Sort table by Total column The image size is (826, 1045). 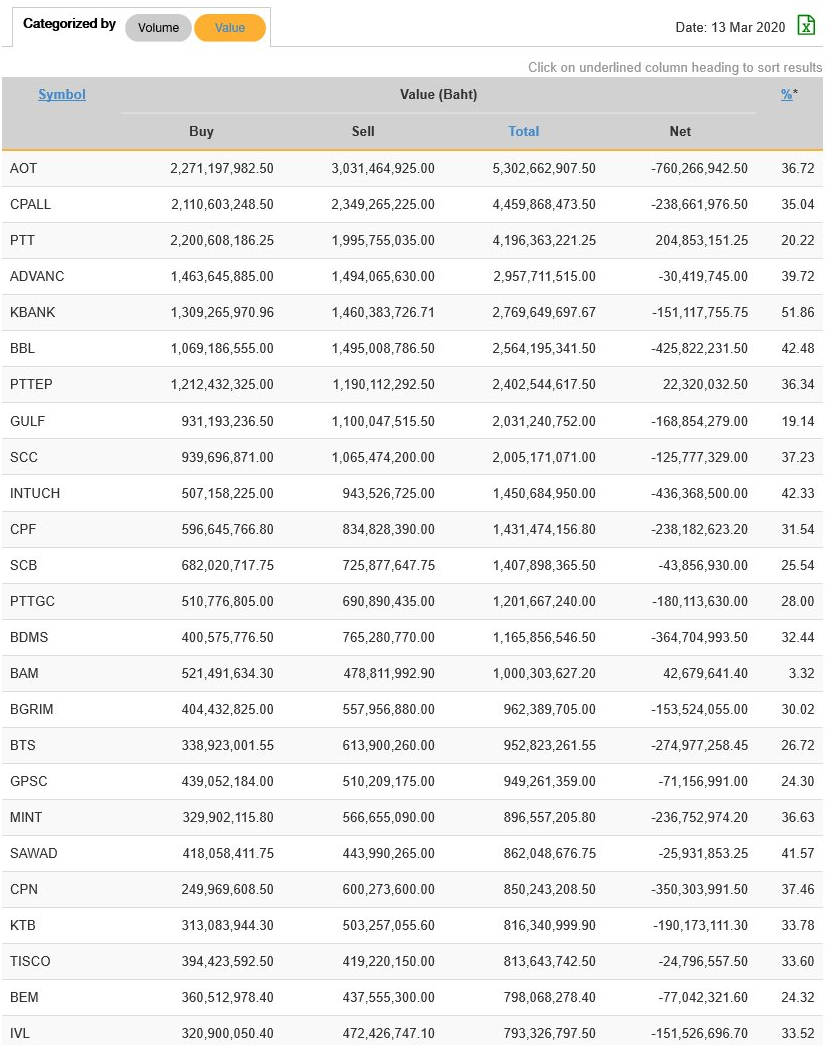pos(523,131)
